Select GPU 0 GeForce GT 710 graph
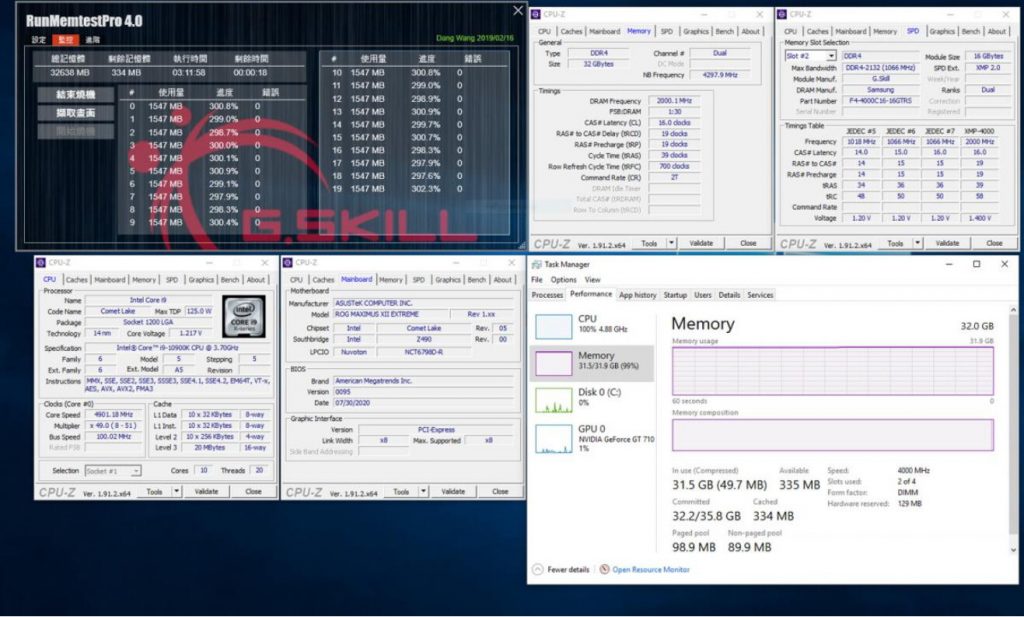This screenshot has width=1024, height=617. (x=553, y=438)
